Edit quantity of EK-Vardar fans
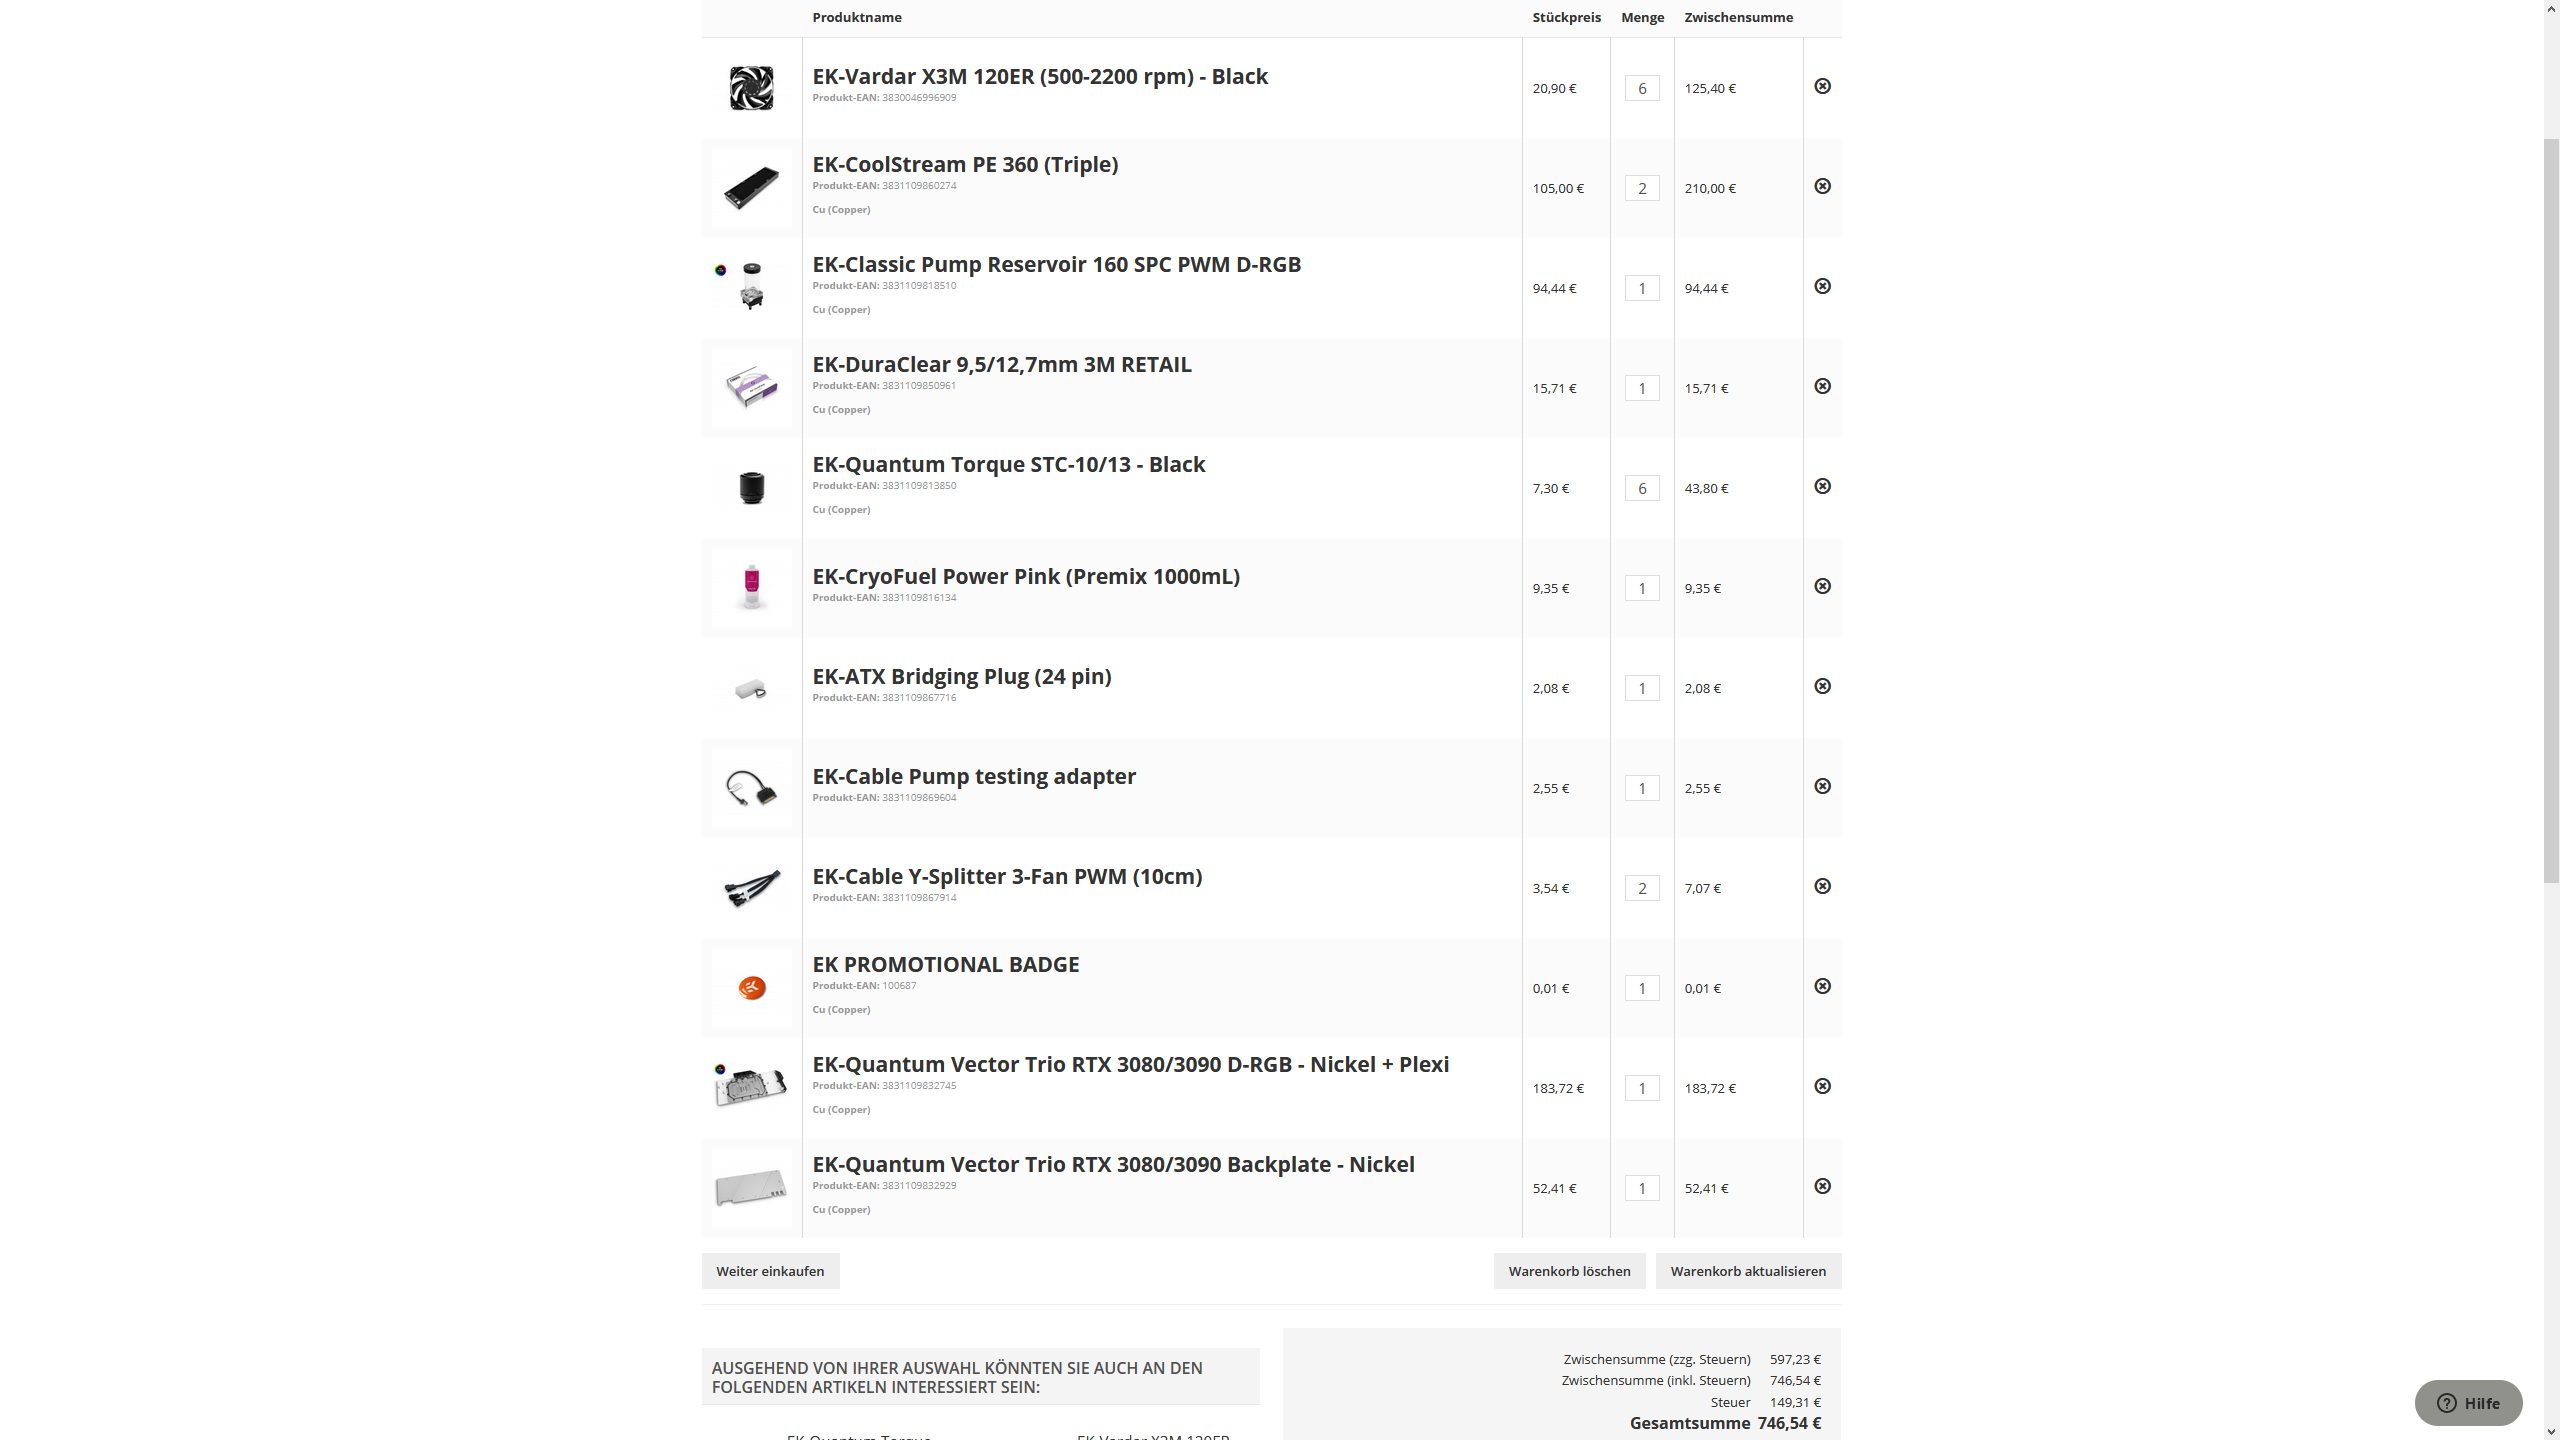 click(1641, 88)
